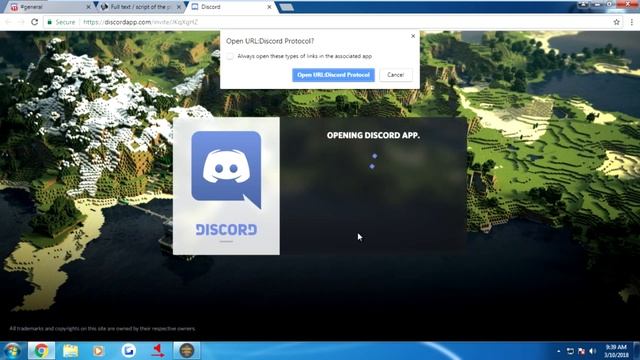Open Google Chrome from the taskbar
Viewport: 640px width, 360px height.
click(41, 351)
